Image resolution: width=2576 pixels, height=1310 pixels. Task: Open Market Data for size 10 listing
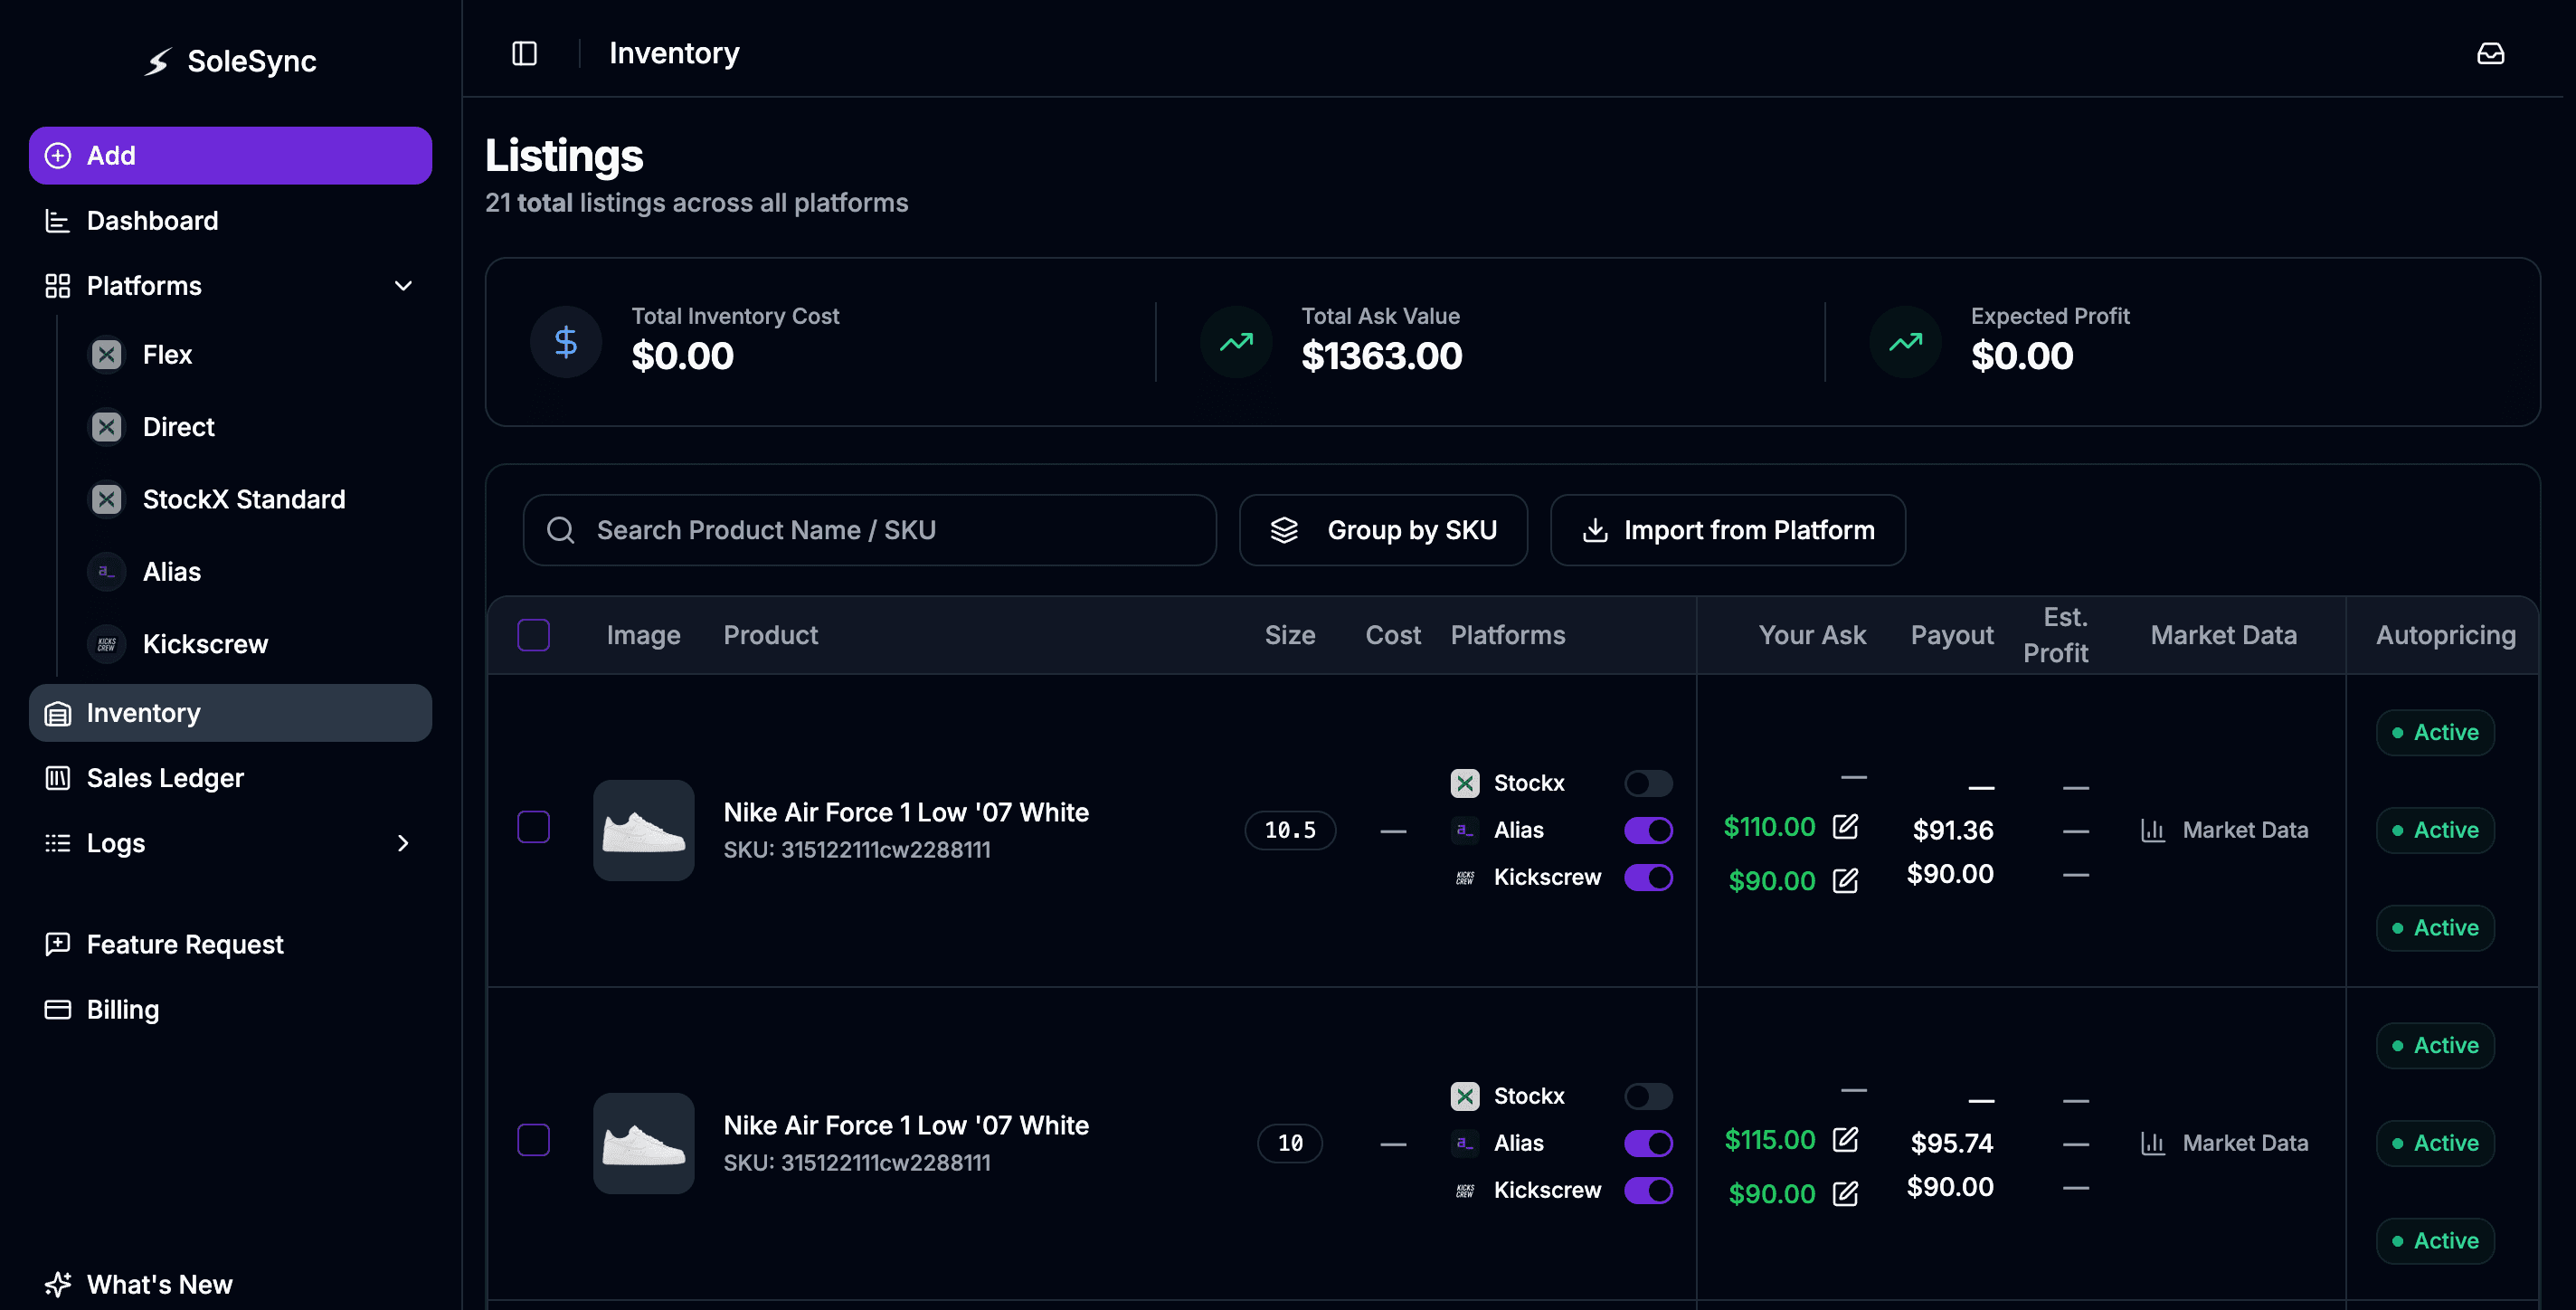[2224, 1143]
